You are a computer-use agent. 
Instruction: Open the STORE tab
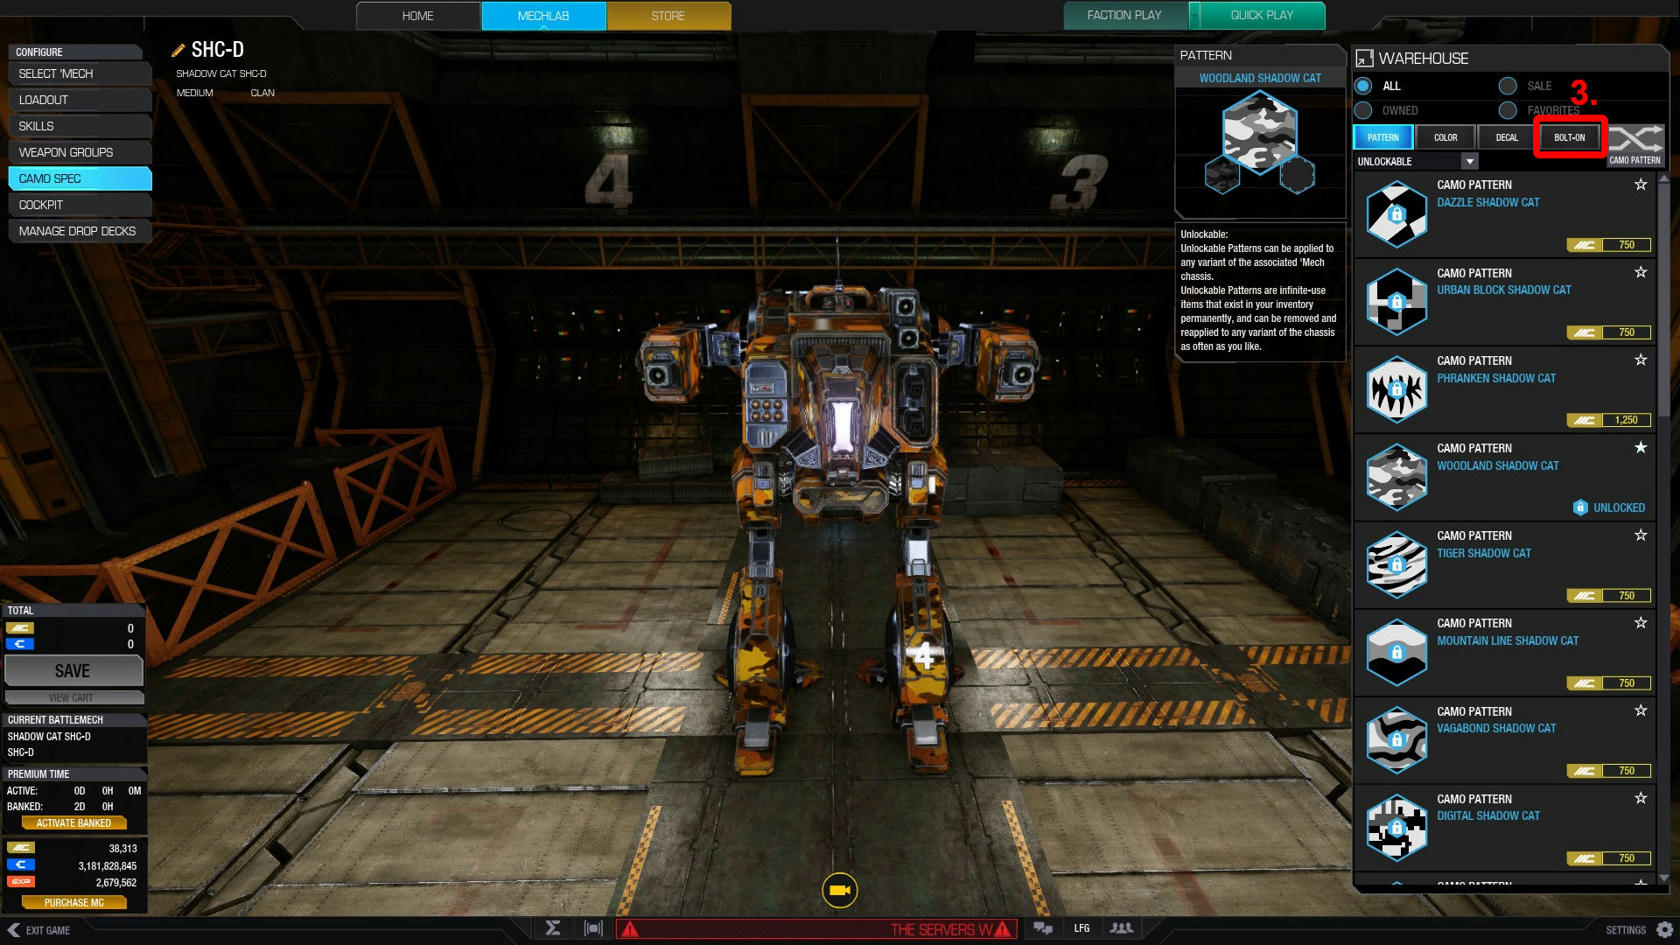coord(668,16)
